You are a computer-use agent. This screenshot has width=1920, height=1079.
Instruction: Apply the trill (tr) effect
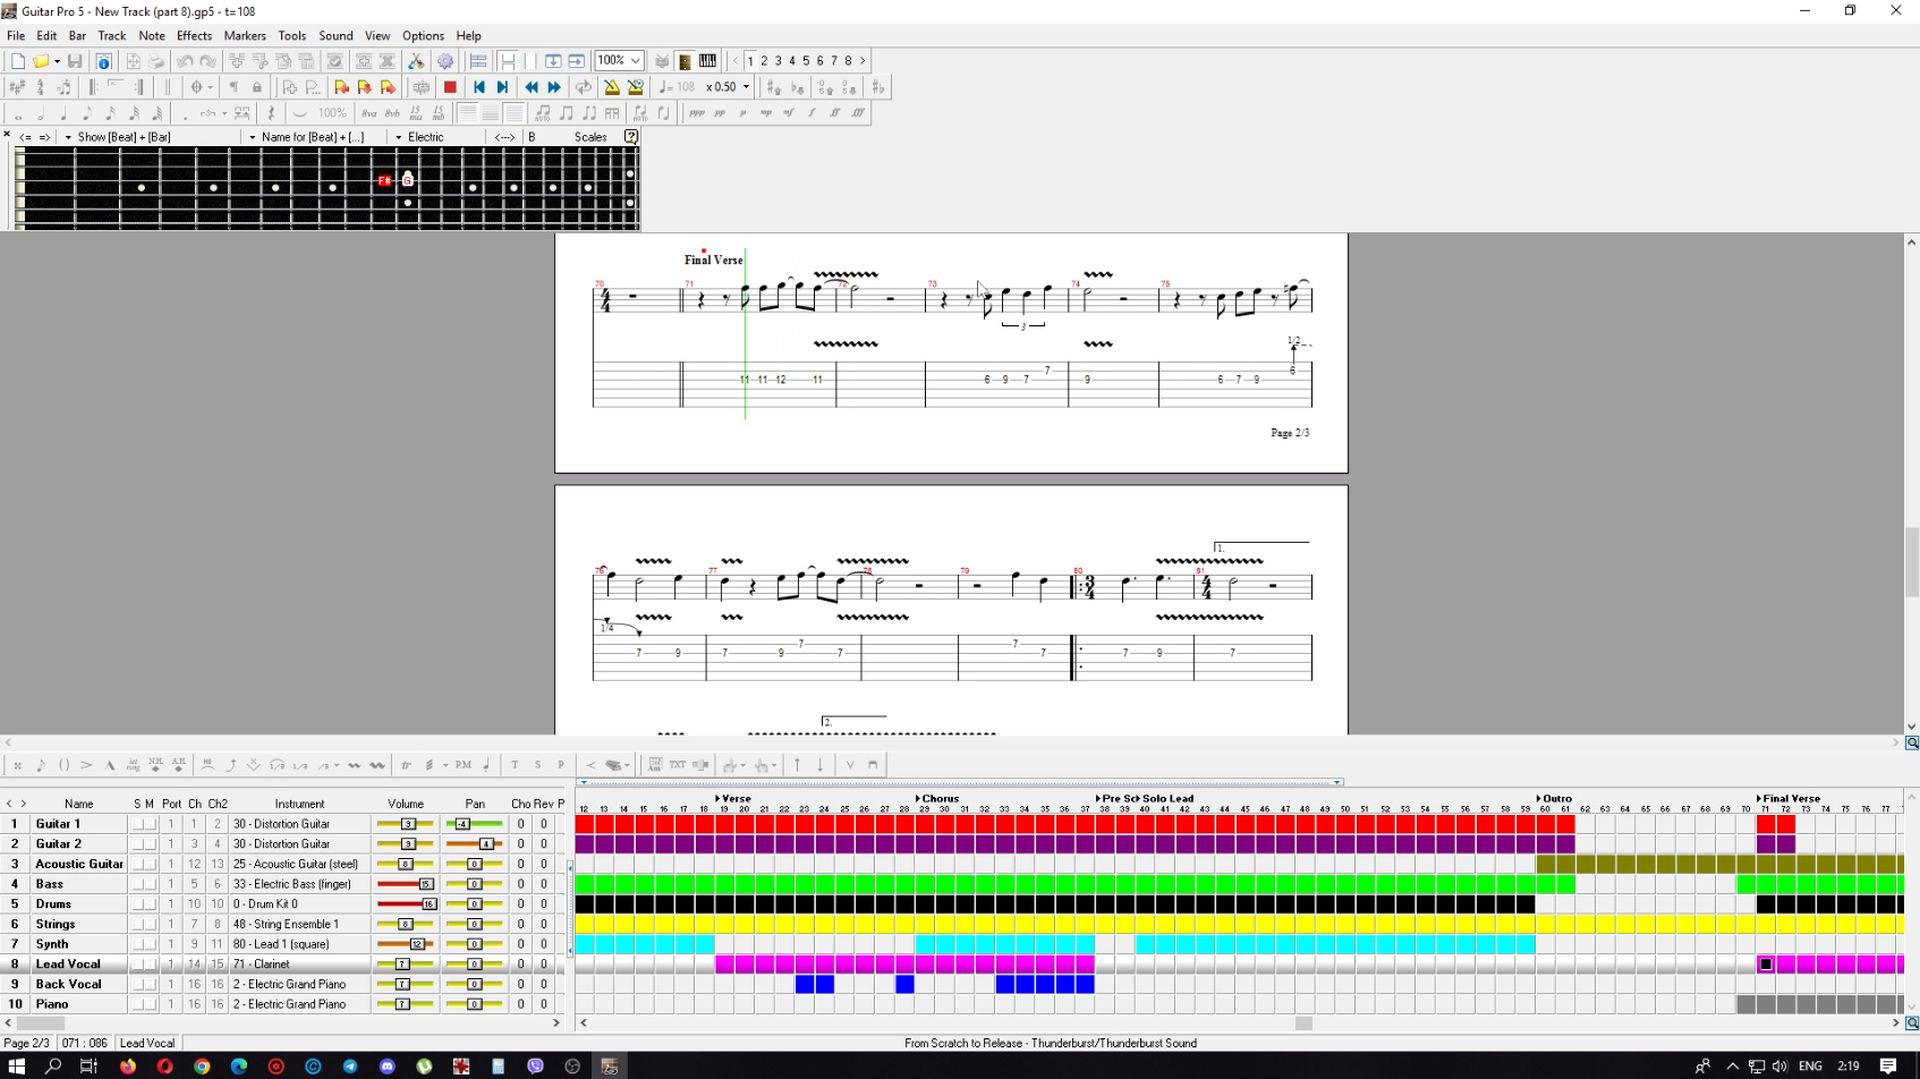[406, 765]
